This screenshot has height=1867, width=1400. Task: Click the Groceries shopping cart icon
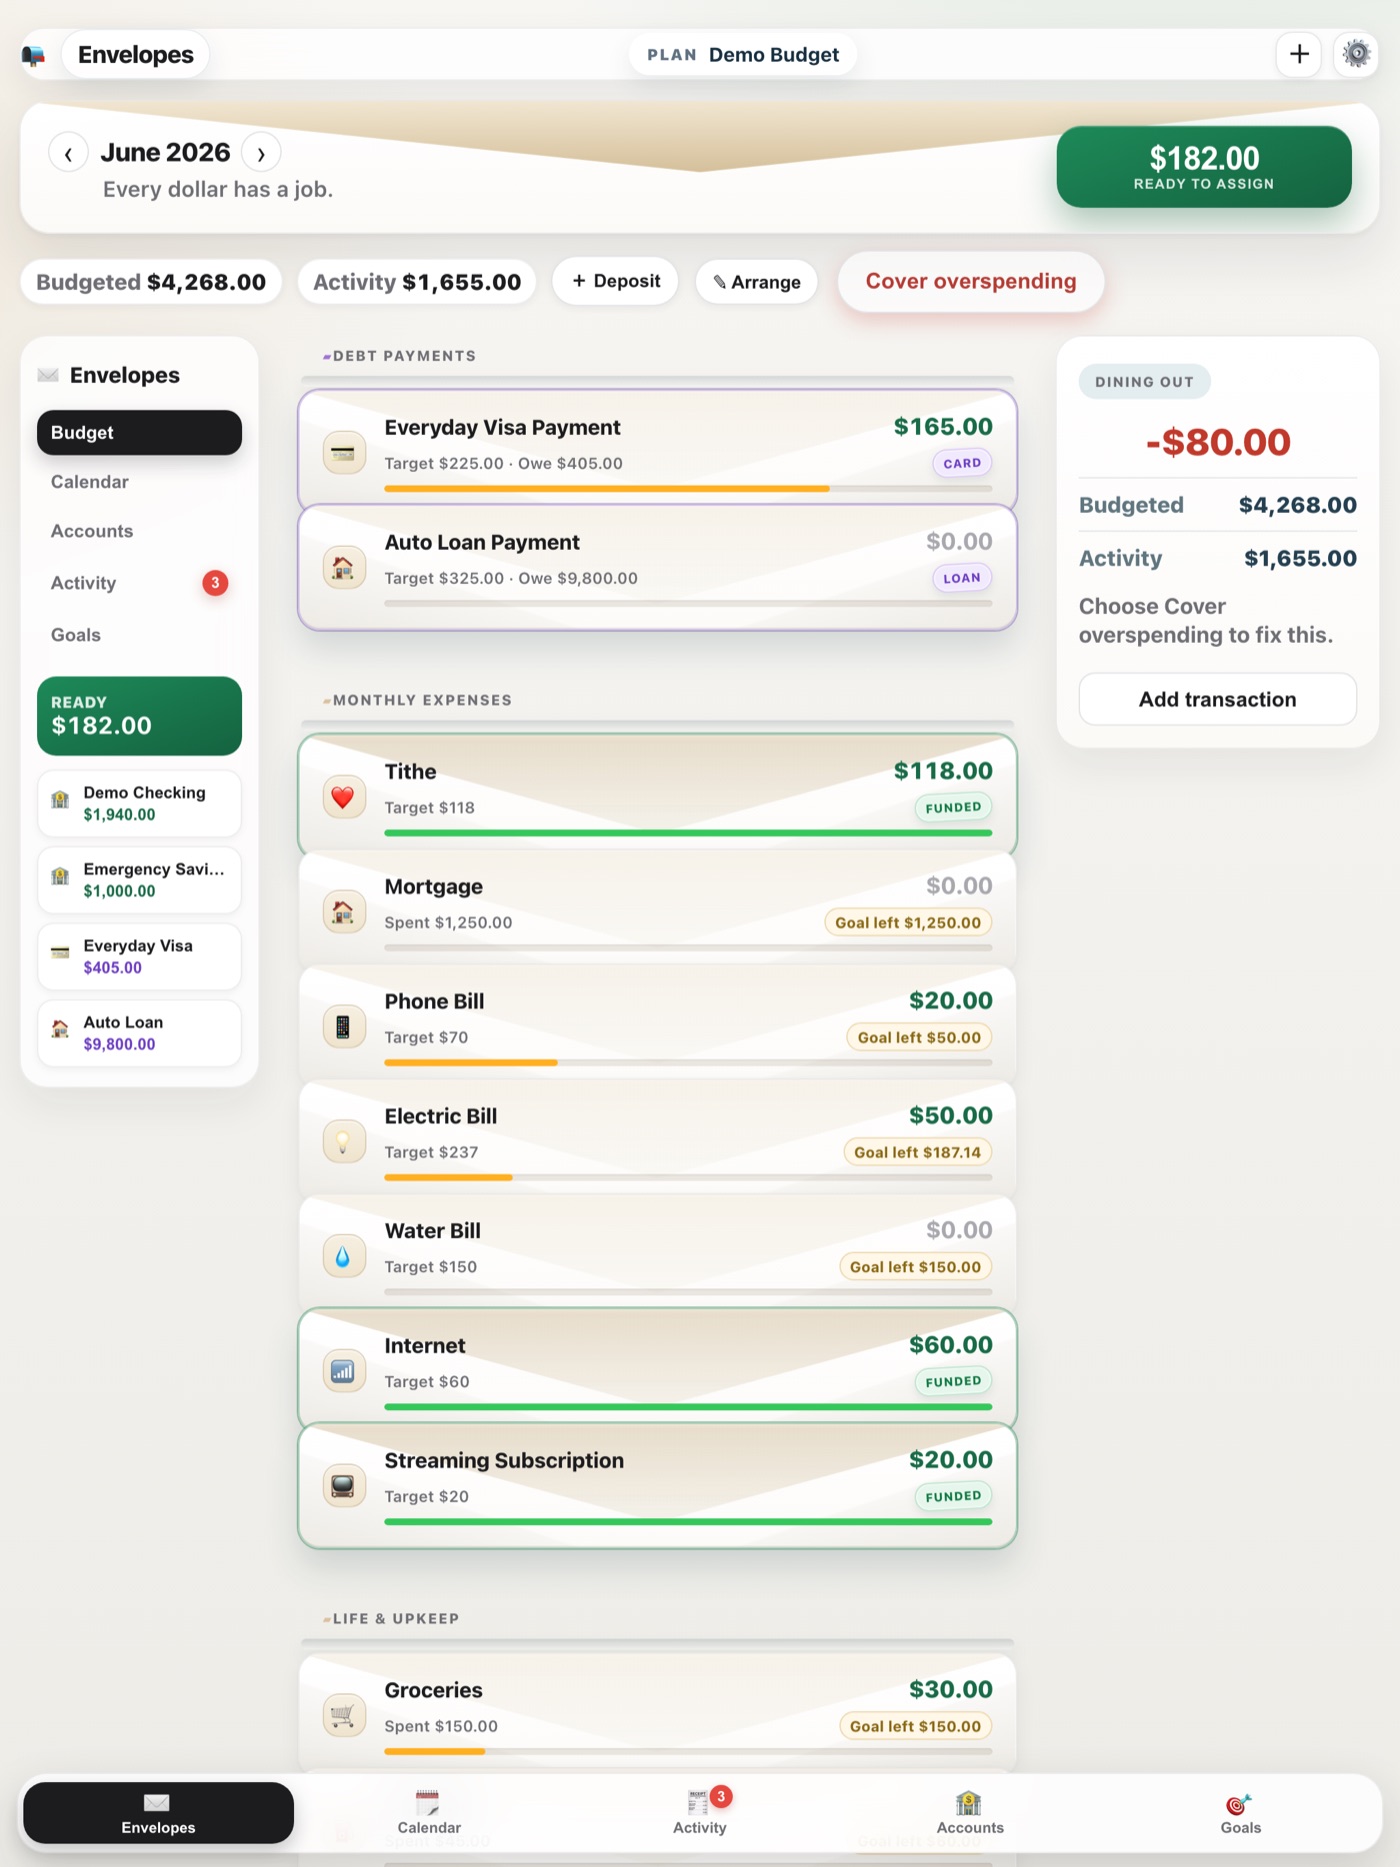tap(343, 1716)
